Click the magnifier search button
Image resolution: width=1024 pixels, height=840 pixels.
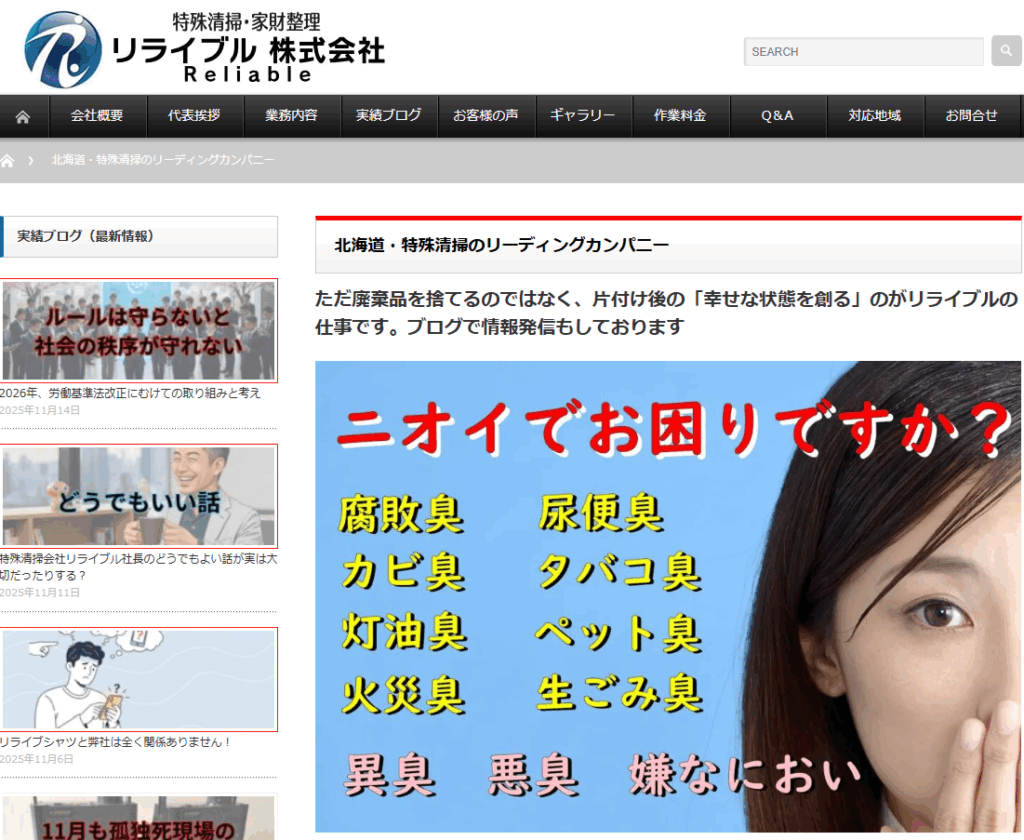pyautogui.click(x=1006, y=51)
